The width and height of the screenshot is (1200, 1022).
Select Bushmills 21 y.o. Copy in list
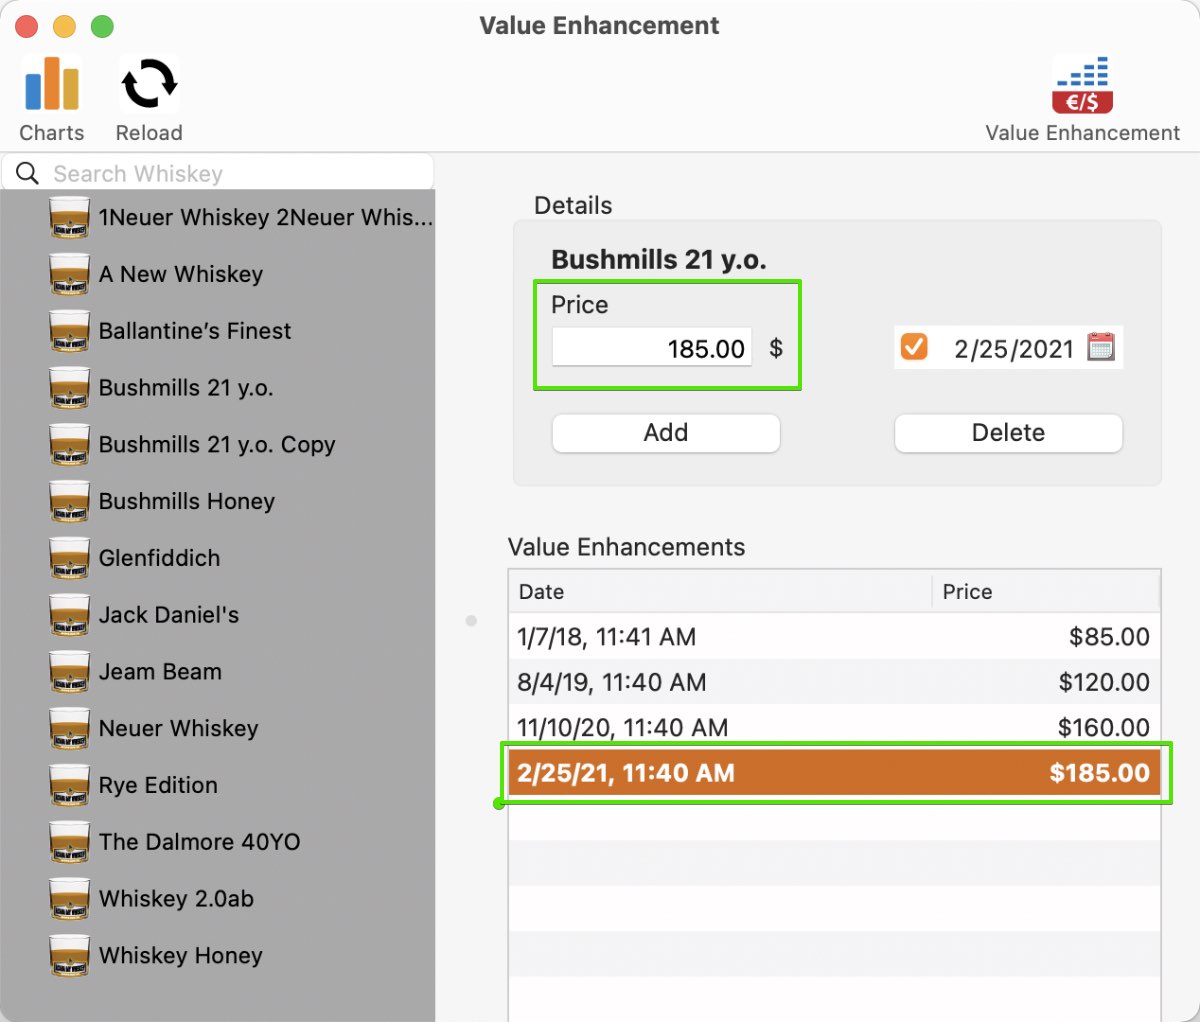coord(217,444)
